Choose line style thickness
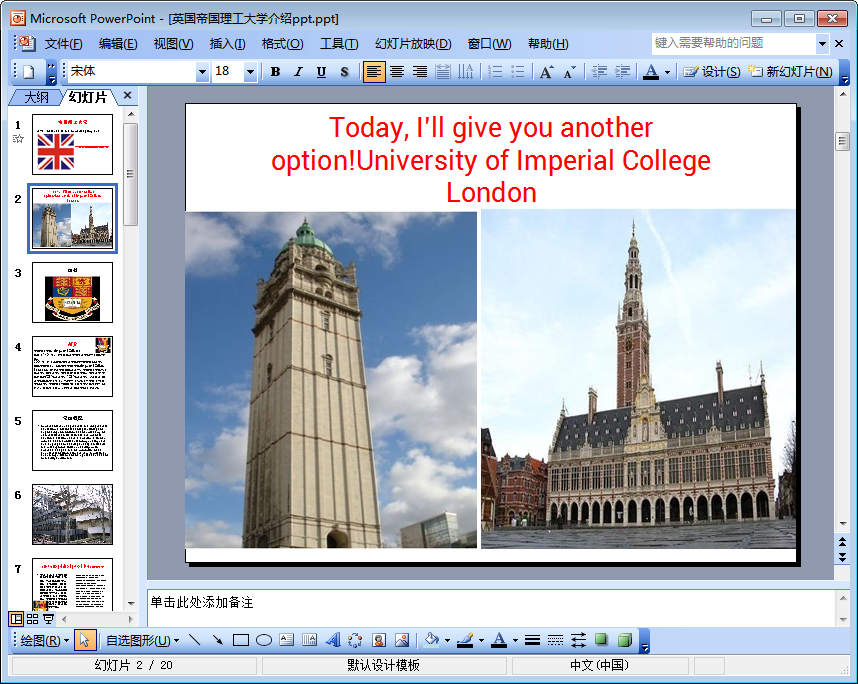This screenshot has height=684, width=858. pyautogui.click(x=532, y=640)
